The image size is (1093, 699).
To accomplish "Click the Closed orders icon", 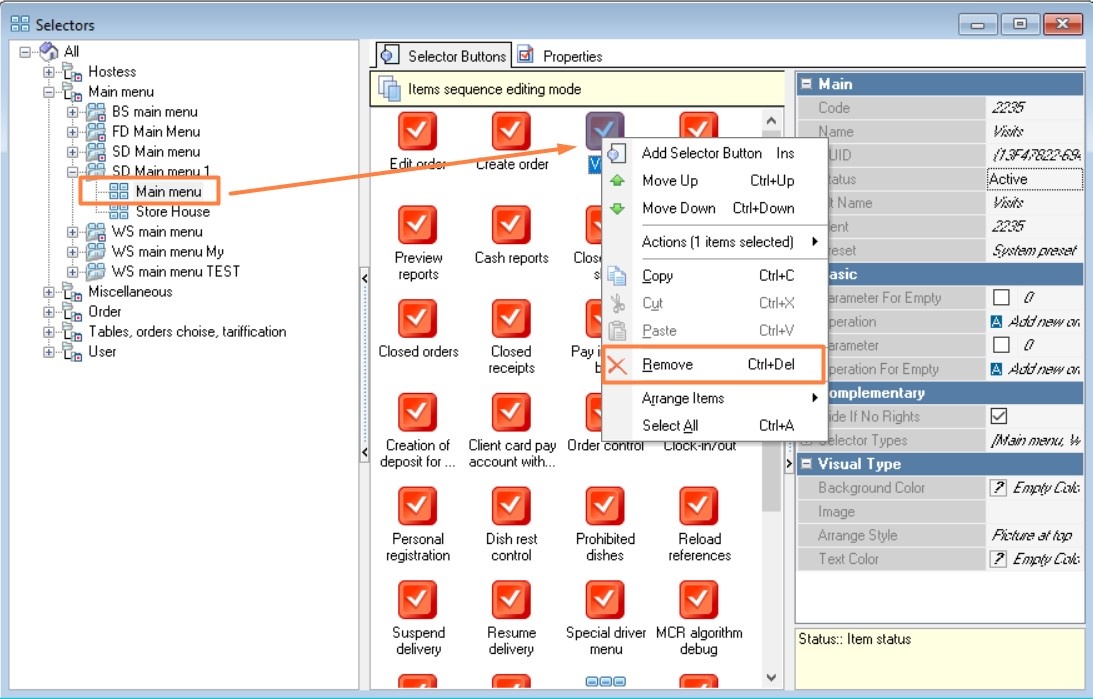I will (x=417, y=319).
